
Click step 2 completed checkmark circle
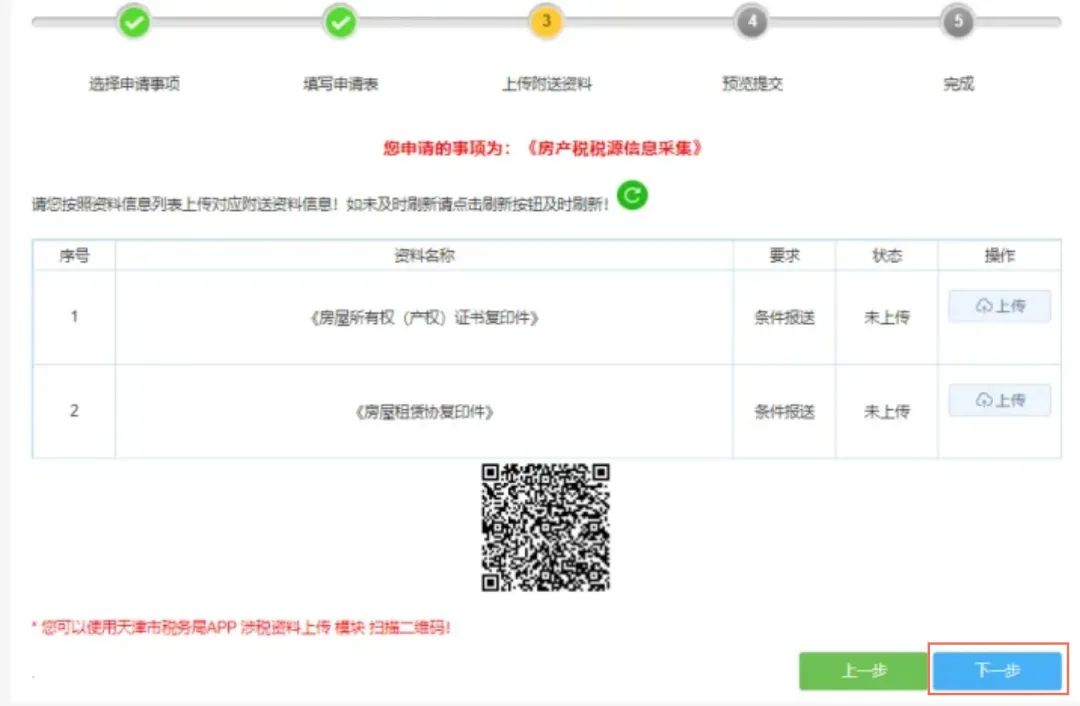tap(340, 22)
